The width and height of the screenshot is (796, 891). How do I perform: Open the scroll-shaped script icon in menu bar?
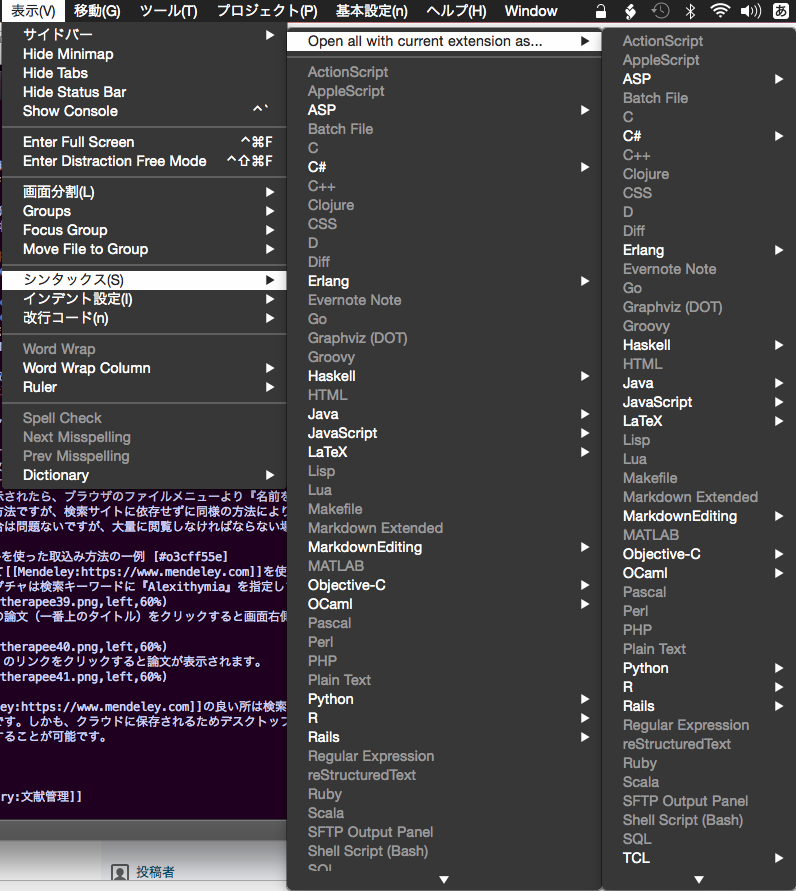[630, 11]
